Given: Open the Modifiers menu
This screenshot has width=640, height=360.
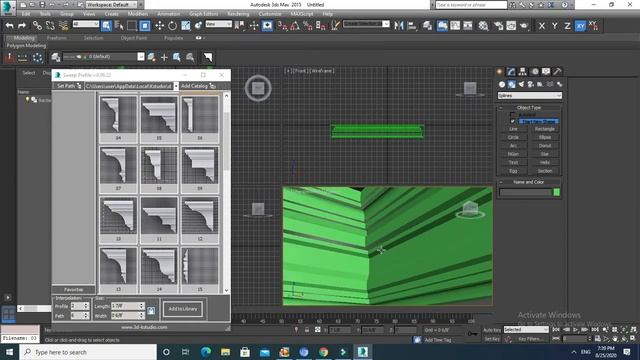Looking at the screenshot, I should [x=138, y=14].
